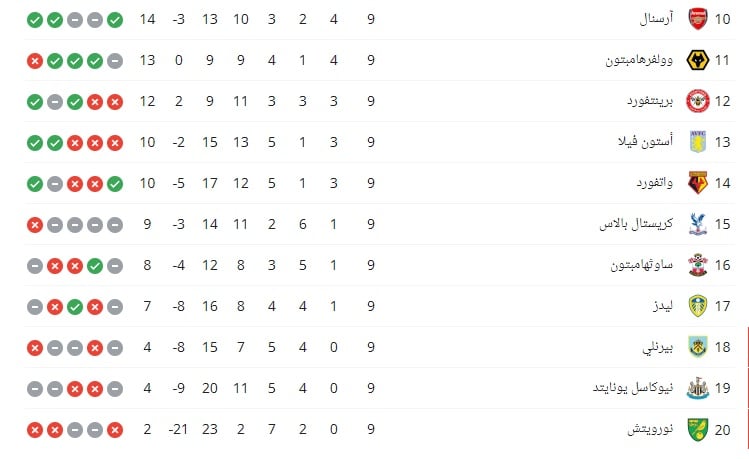Click the Arsenal club crest
749x459 pixels.
click(x=697, y=19)
